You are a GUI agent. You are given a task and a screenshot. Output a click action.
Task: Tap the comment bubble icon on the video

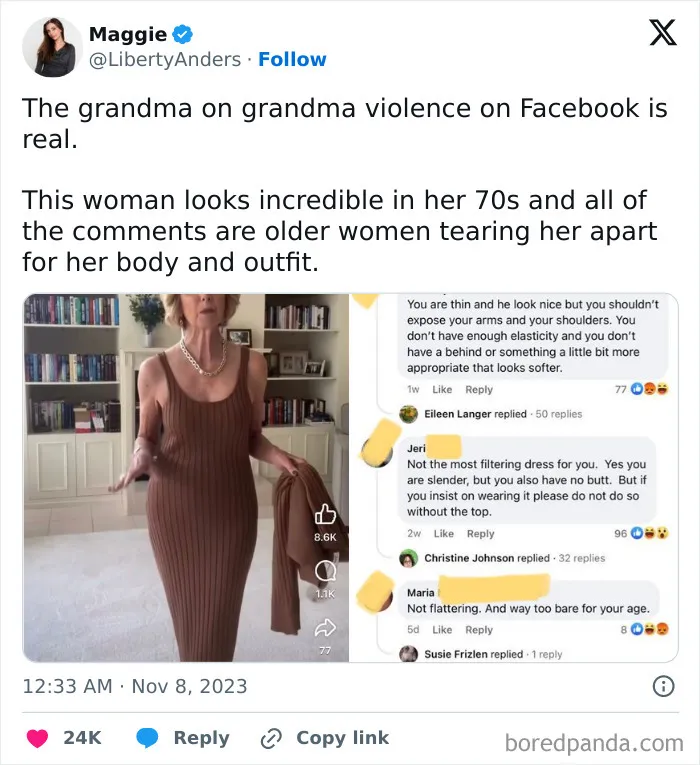point(325,571)
